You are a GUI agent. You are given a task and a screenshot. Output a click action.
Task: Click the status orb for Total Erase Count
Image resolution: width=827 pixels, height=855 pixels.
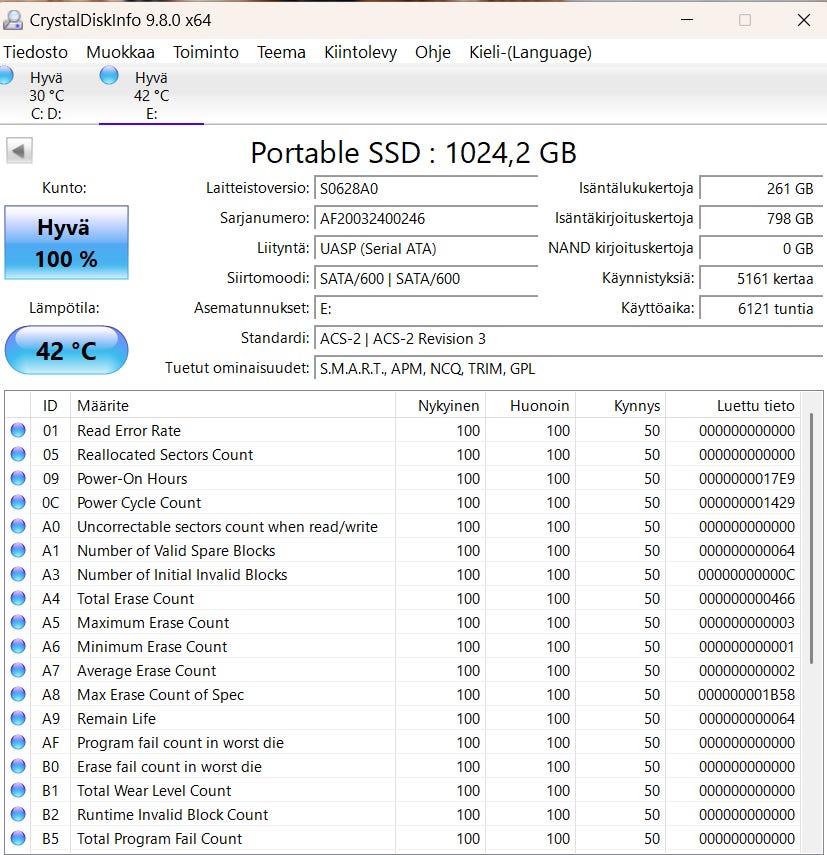[x=18, y=598]
